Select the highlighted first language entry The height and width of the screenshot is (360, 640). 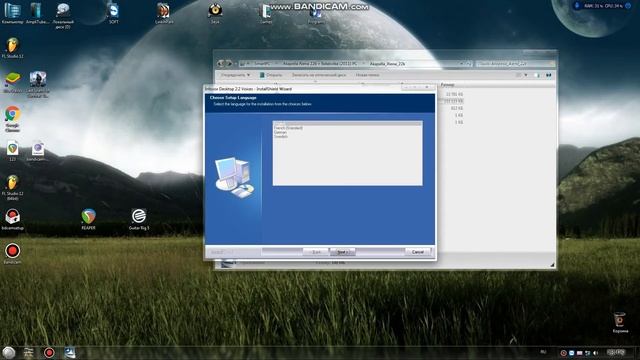pos(347,124)
